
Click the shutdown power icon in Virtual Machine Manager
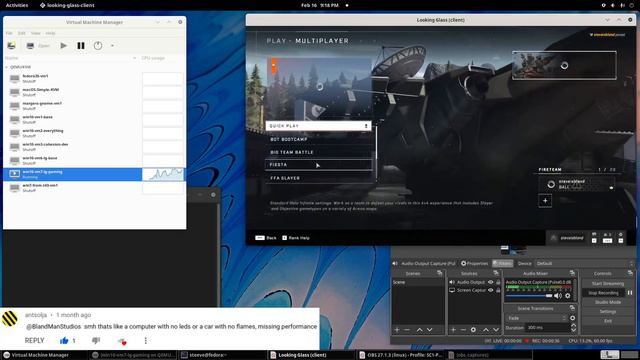pyautogui.click(x=98, y=46)
